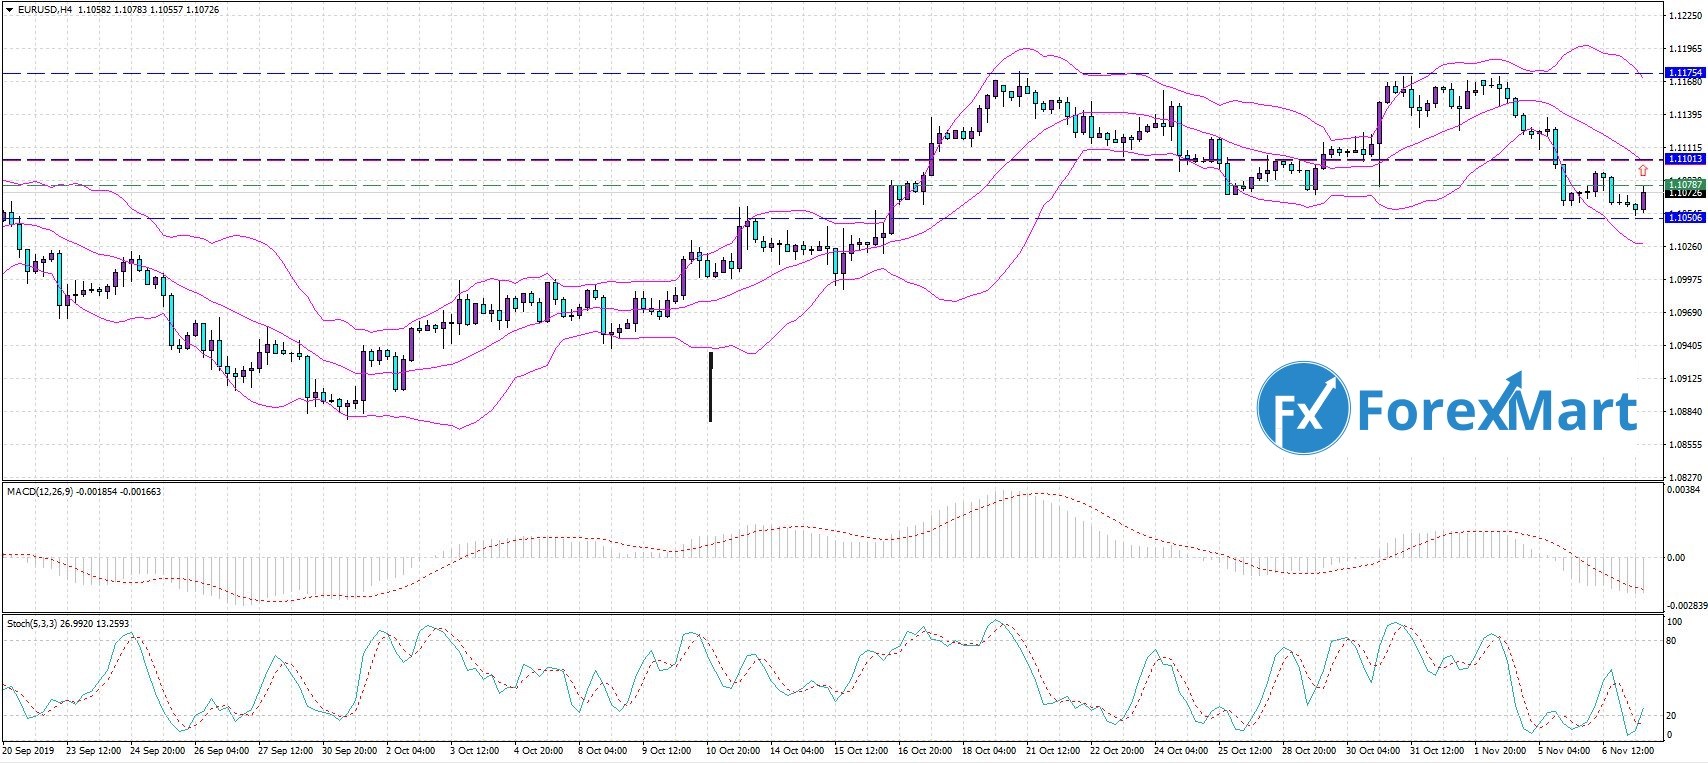The image size is (1708, 763).
Task: Click the blue 1.11754 price level label
Action: (x=1684, y=73)
